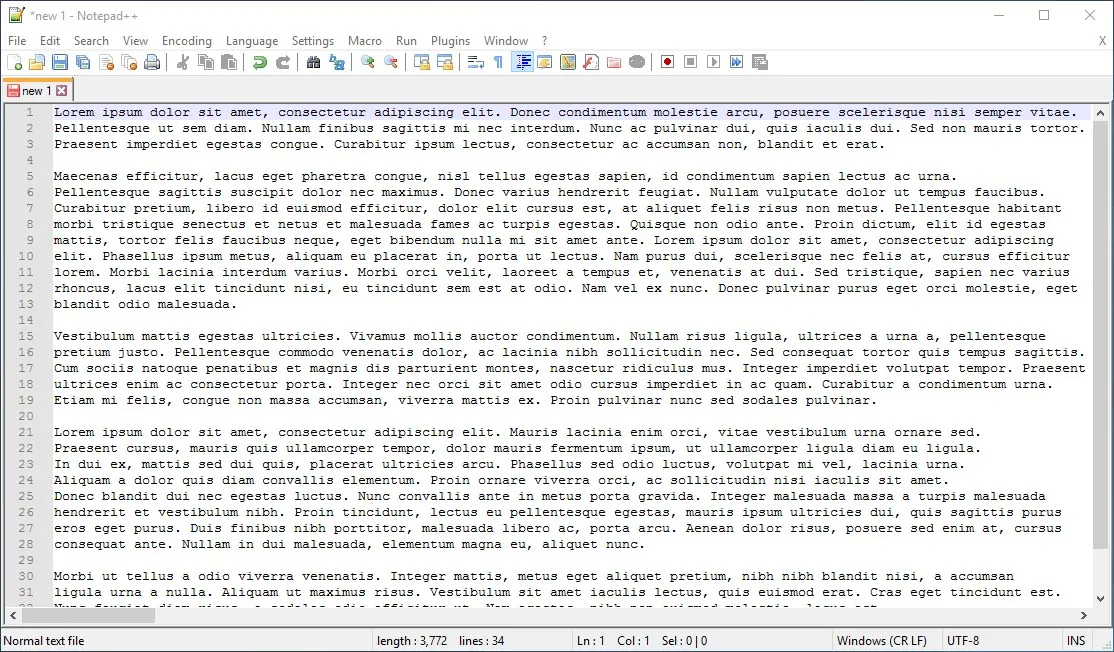
Task: Open the File menu
Action: pos(17,40)
